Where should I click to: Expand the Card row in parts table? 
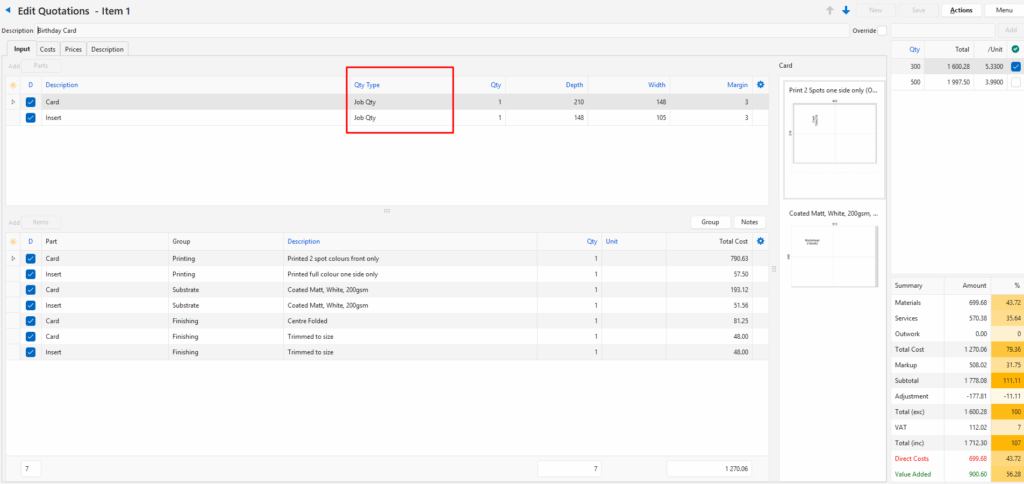point(13,102)
